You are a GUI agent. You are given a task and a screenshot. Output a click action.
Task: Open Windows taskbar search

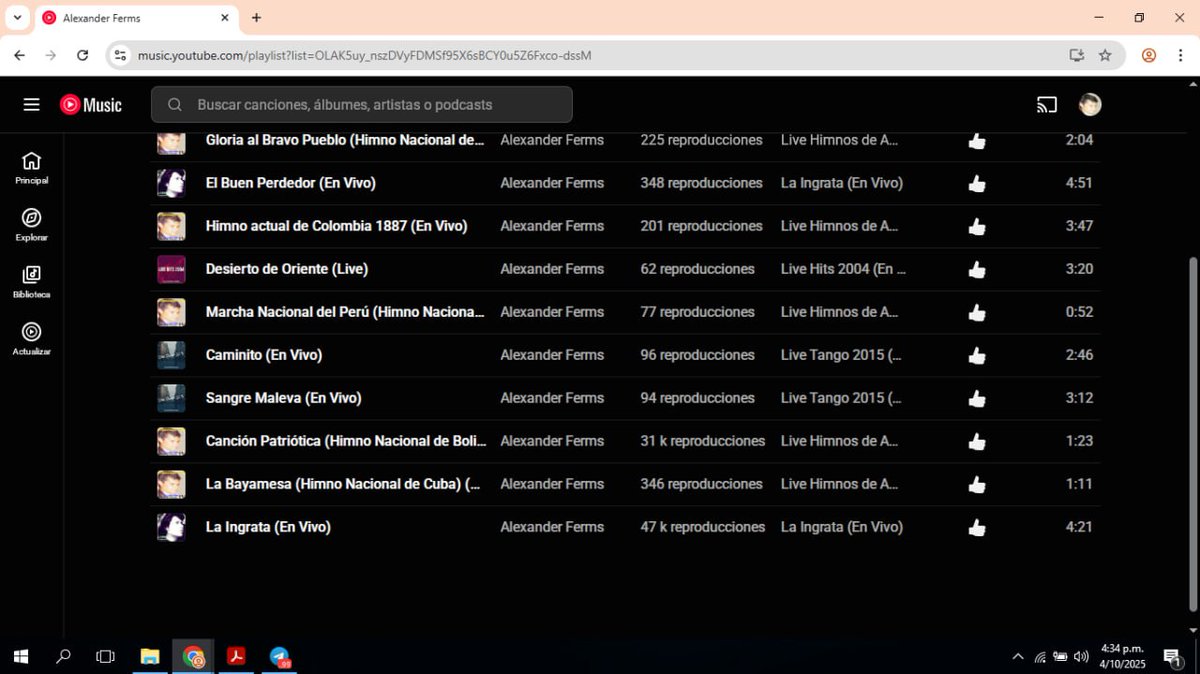tap(63, 656)
